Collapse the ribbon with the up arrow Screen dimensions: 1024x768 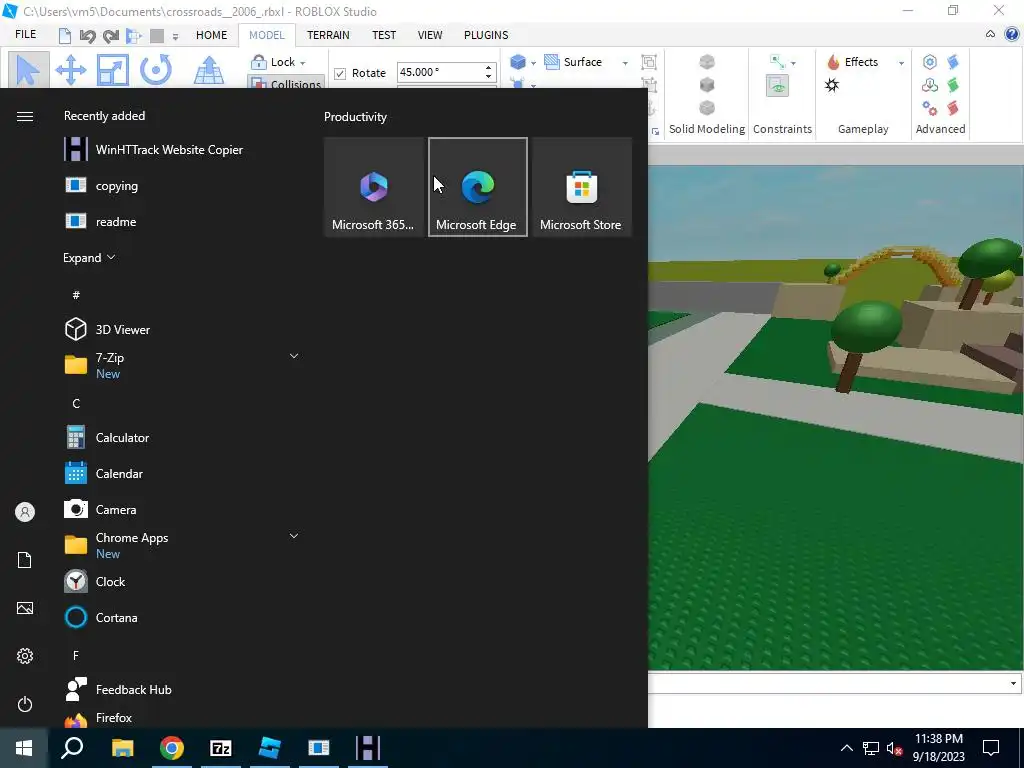[991, 35]
